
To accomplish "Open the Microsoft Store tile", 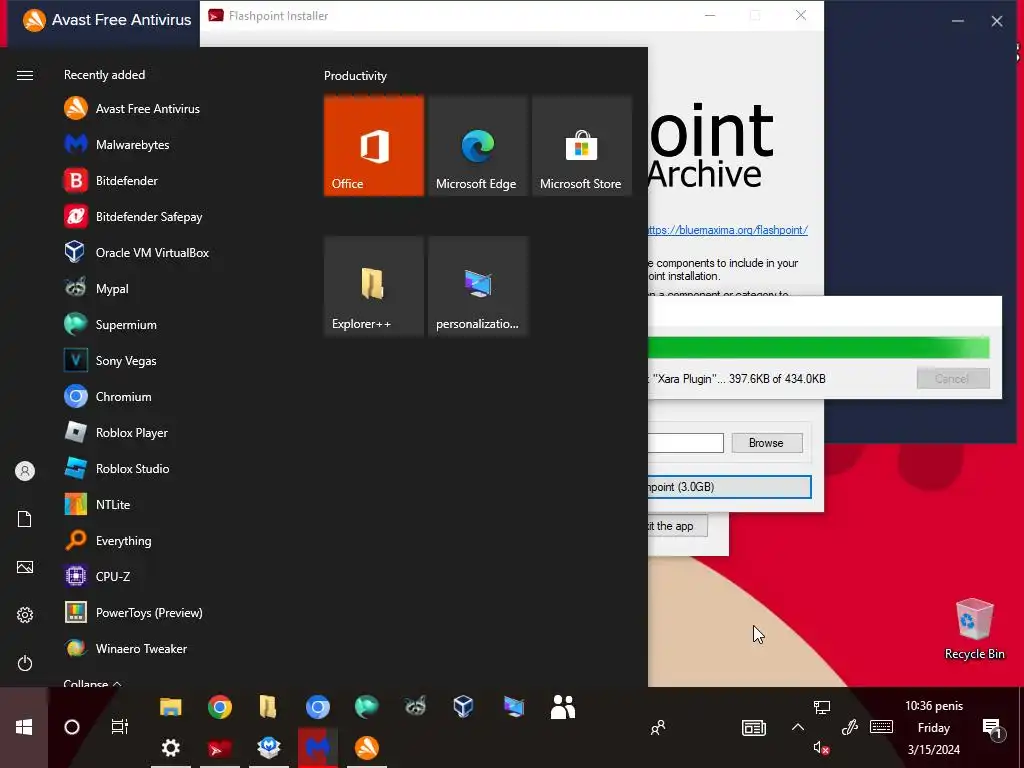I will coord(581,146).
